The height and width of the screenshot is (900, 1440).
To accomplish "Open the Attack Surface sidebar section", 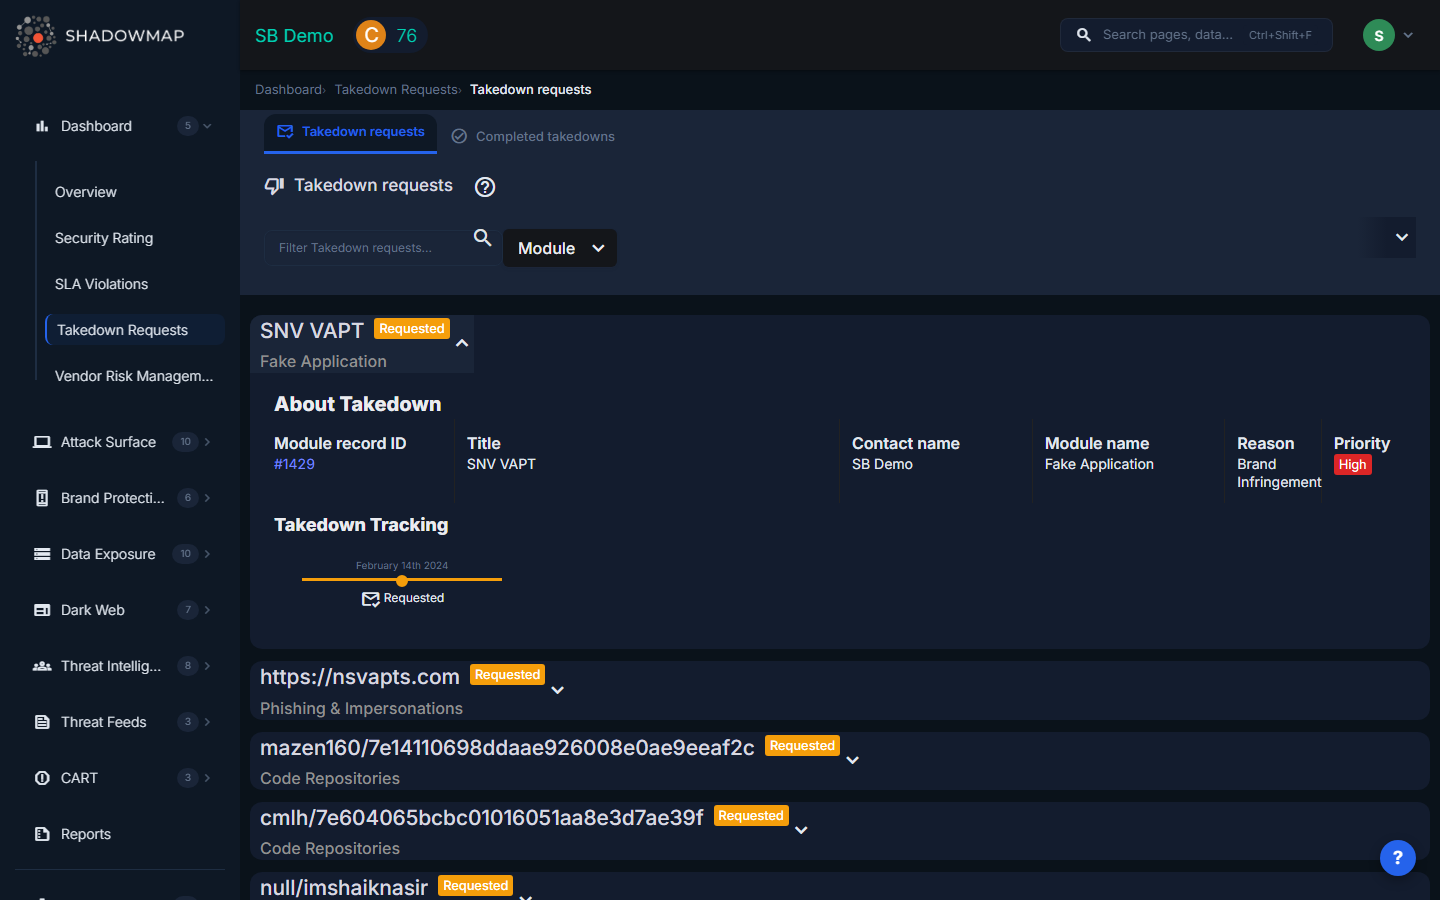I will coord(108,442).
